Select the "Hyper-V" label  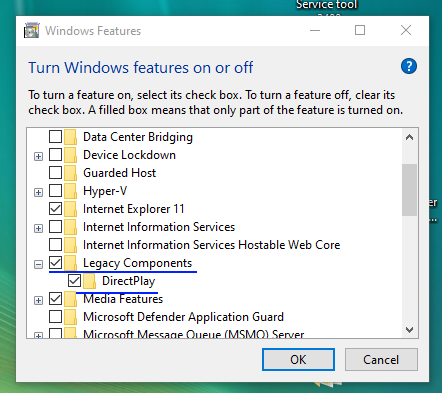[x=105, y=191]
